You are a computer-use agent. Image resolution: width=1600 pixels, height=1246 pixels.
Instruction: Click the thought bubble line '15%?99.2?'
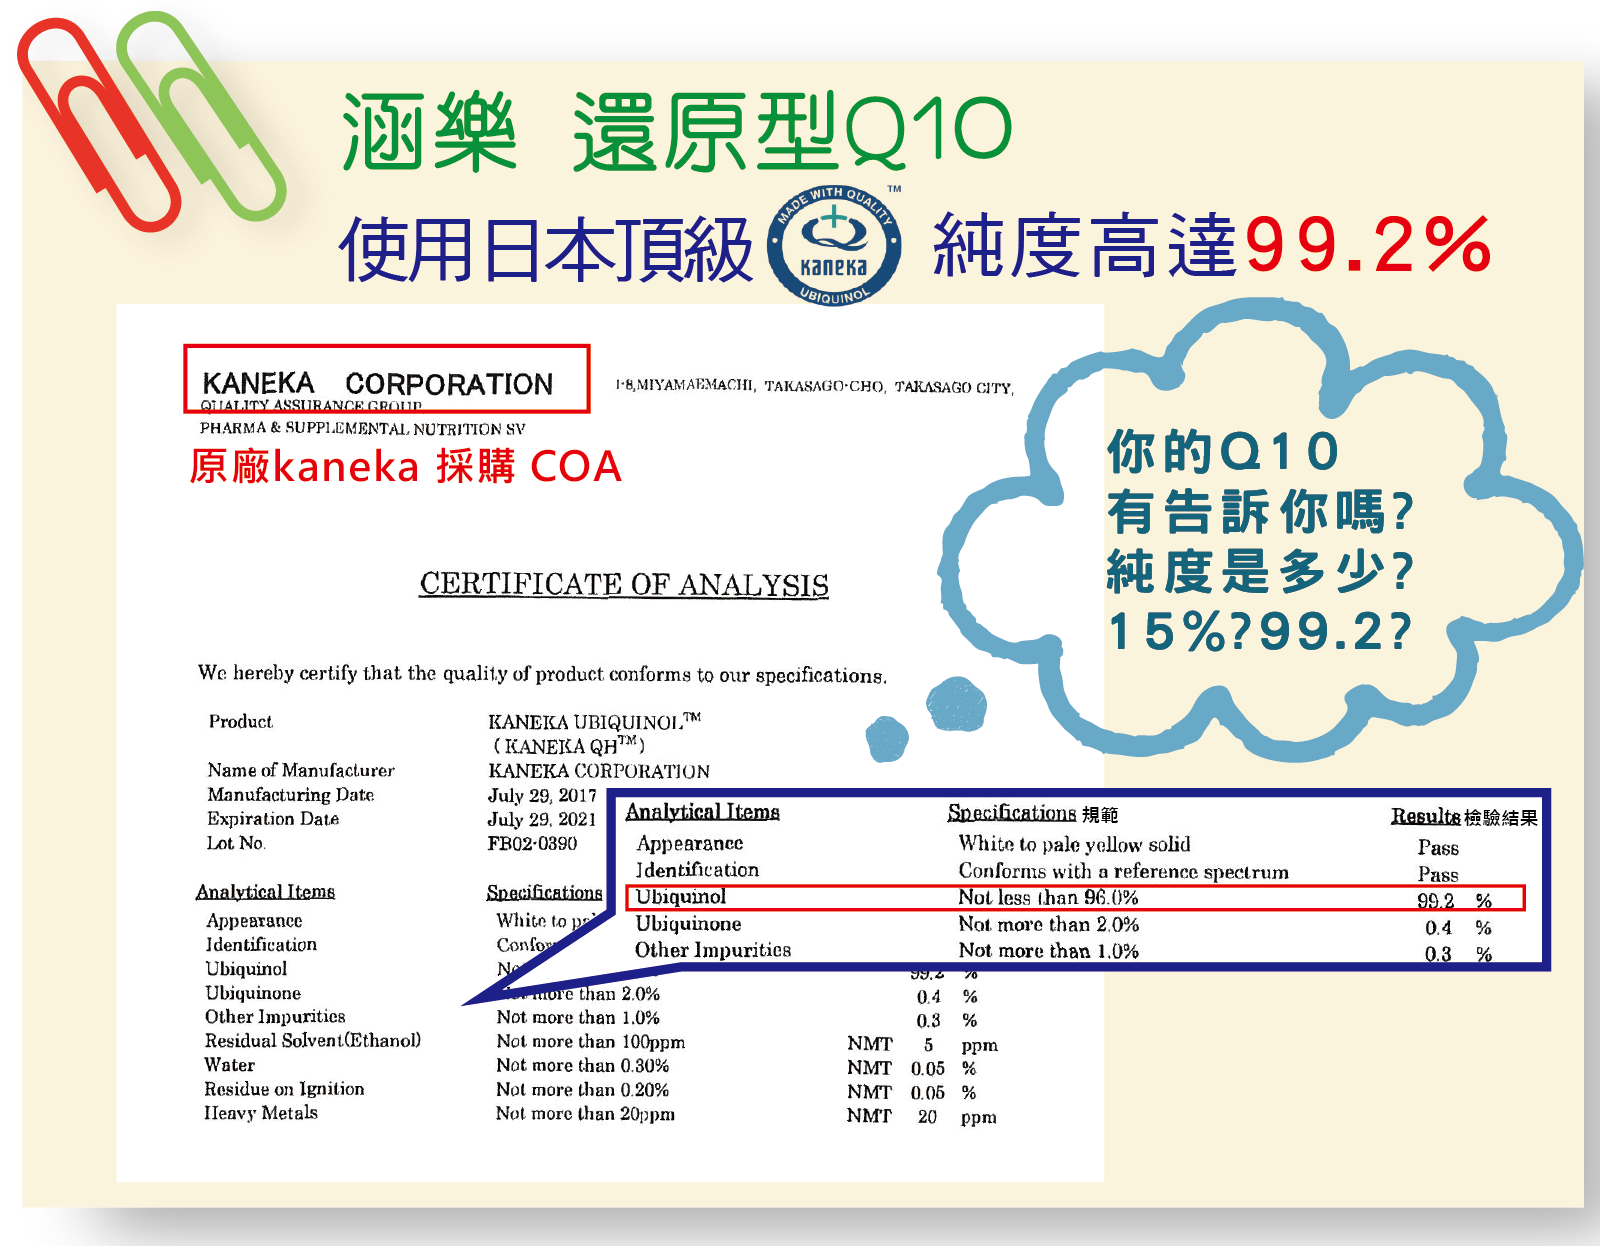(1260, 632)
